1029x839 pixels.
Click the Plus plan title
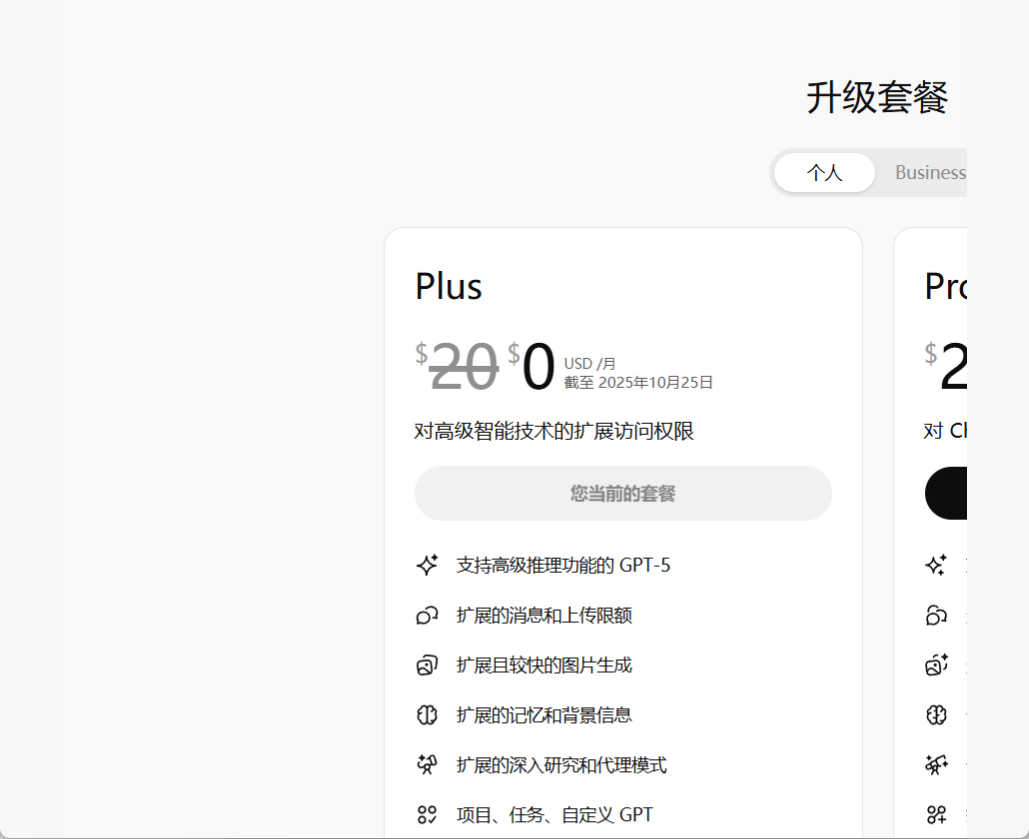(449, 287)
